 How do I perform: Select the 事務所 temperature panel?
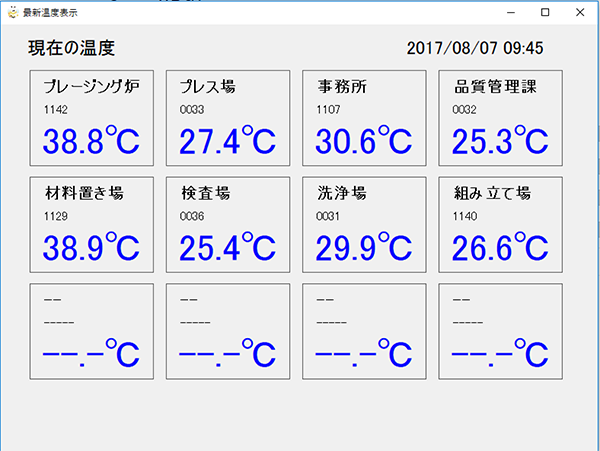point(364,118)
